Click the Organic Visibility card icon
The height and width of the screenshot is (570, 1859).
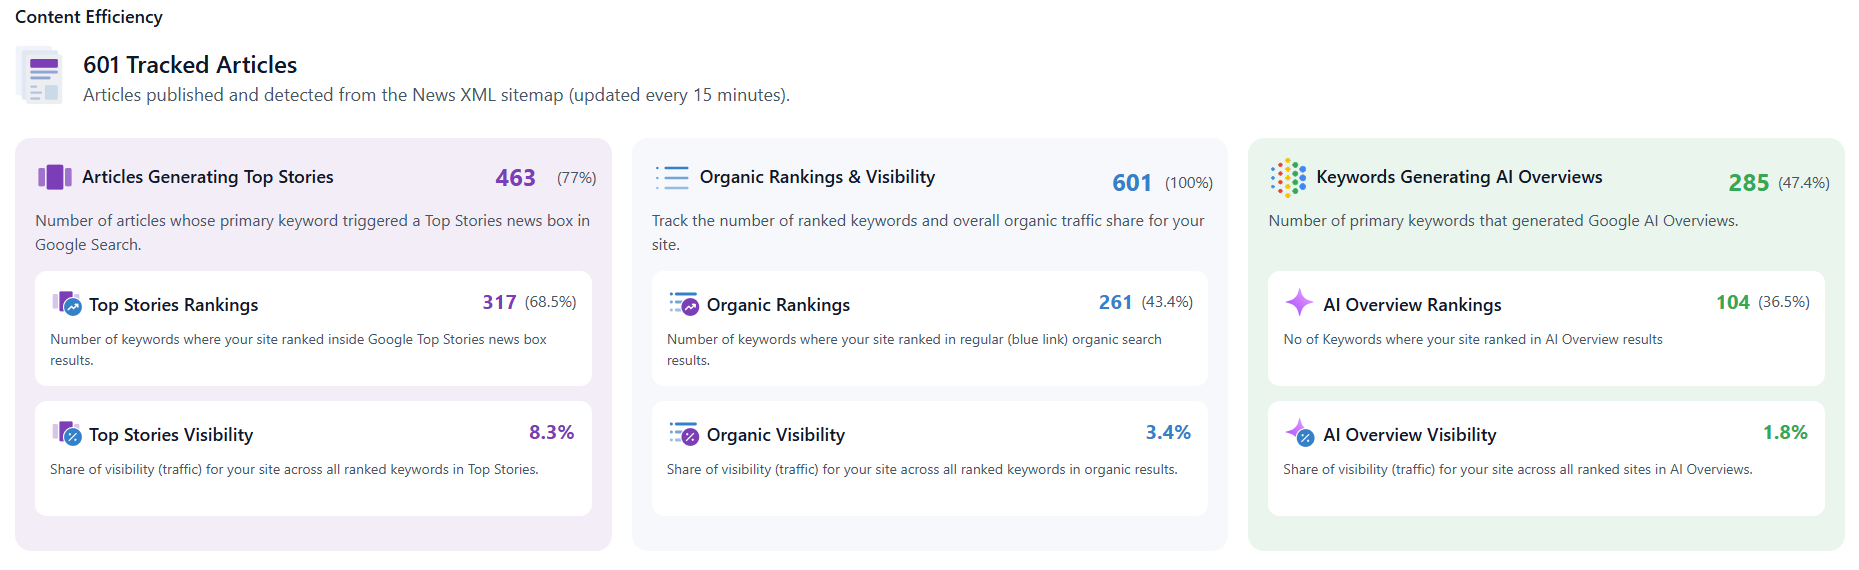pyautogui.click(x=684, y=433)
